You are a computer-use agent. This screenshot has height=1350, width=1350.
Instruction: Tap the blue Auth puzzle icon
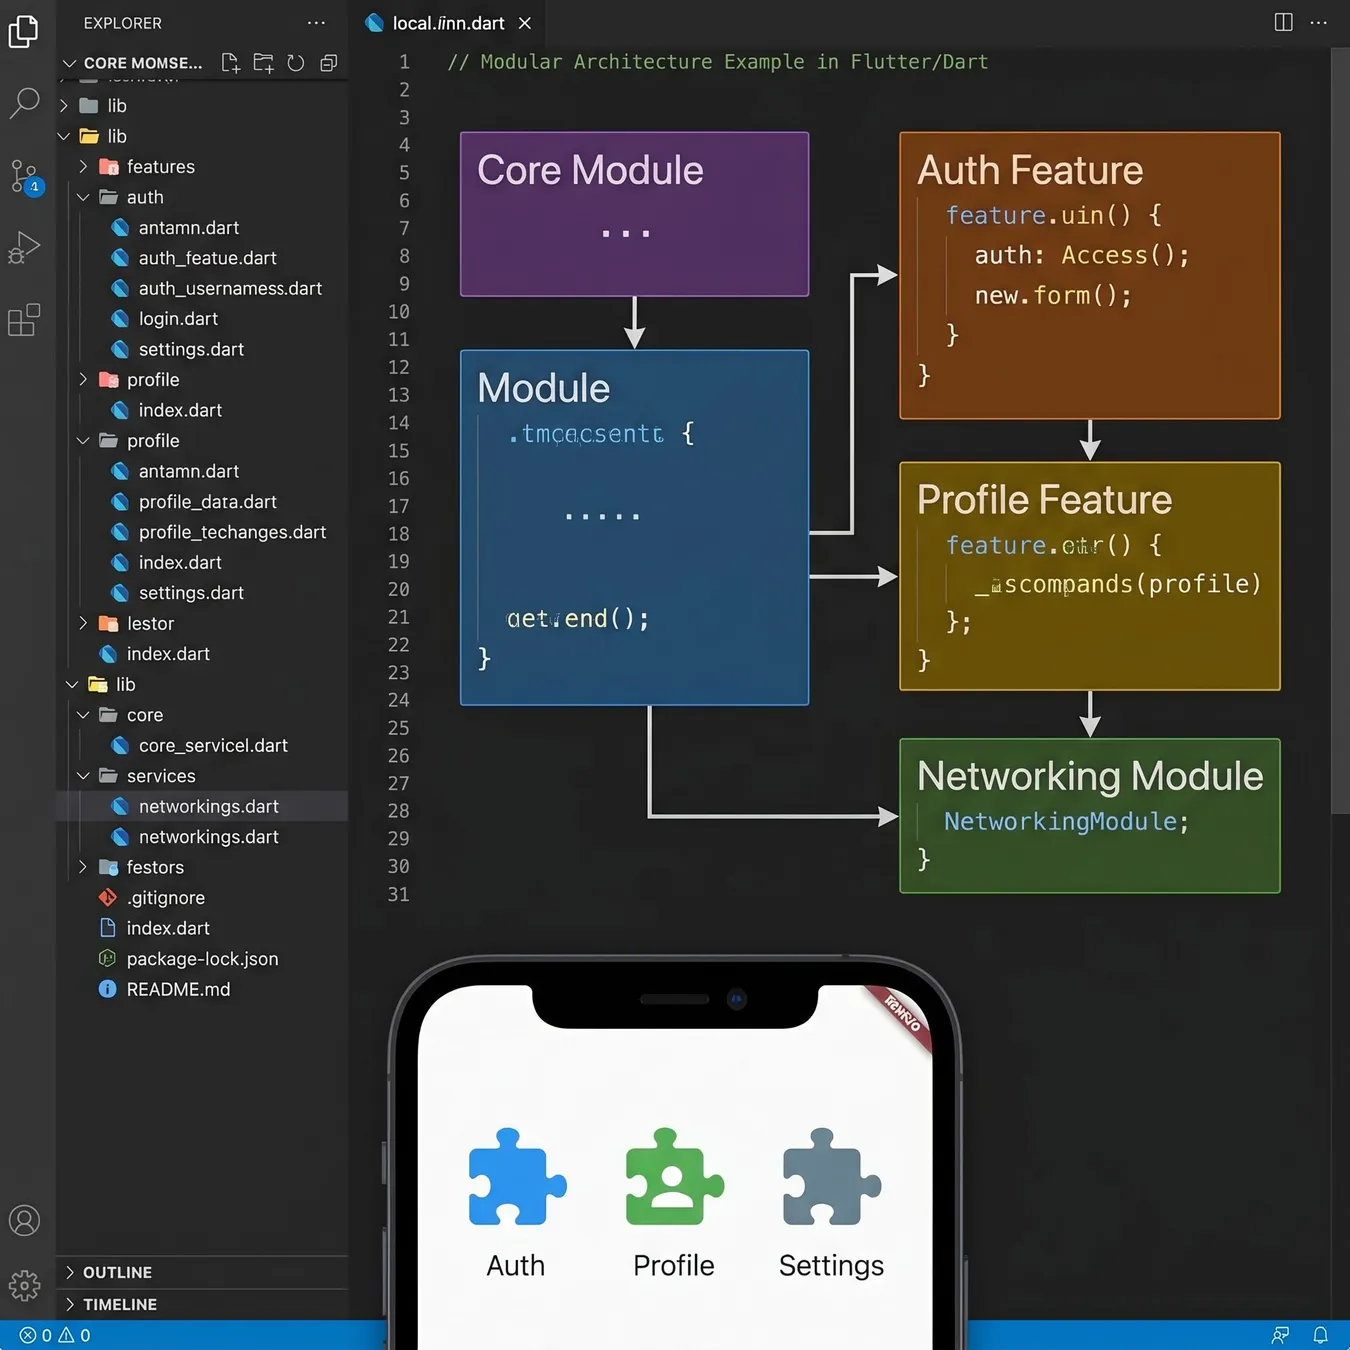click(517, 1177)
